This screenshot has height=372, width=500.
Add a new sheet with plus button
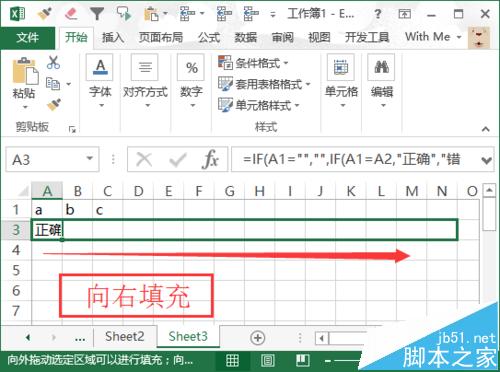pos(257,338)
